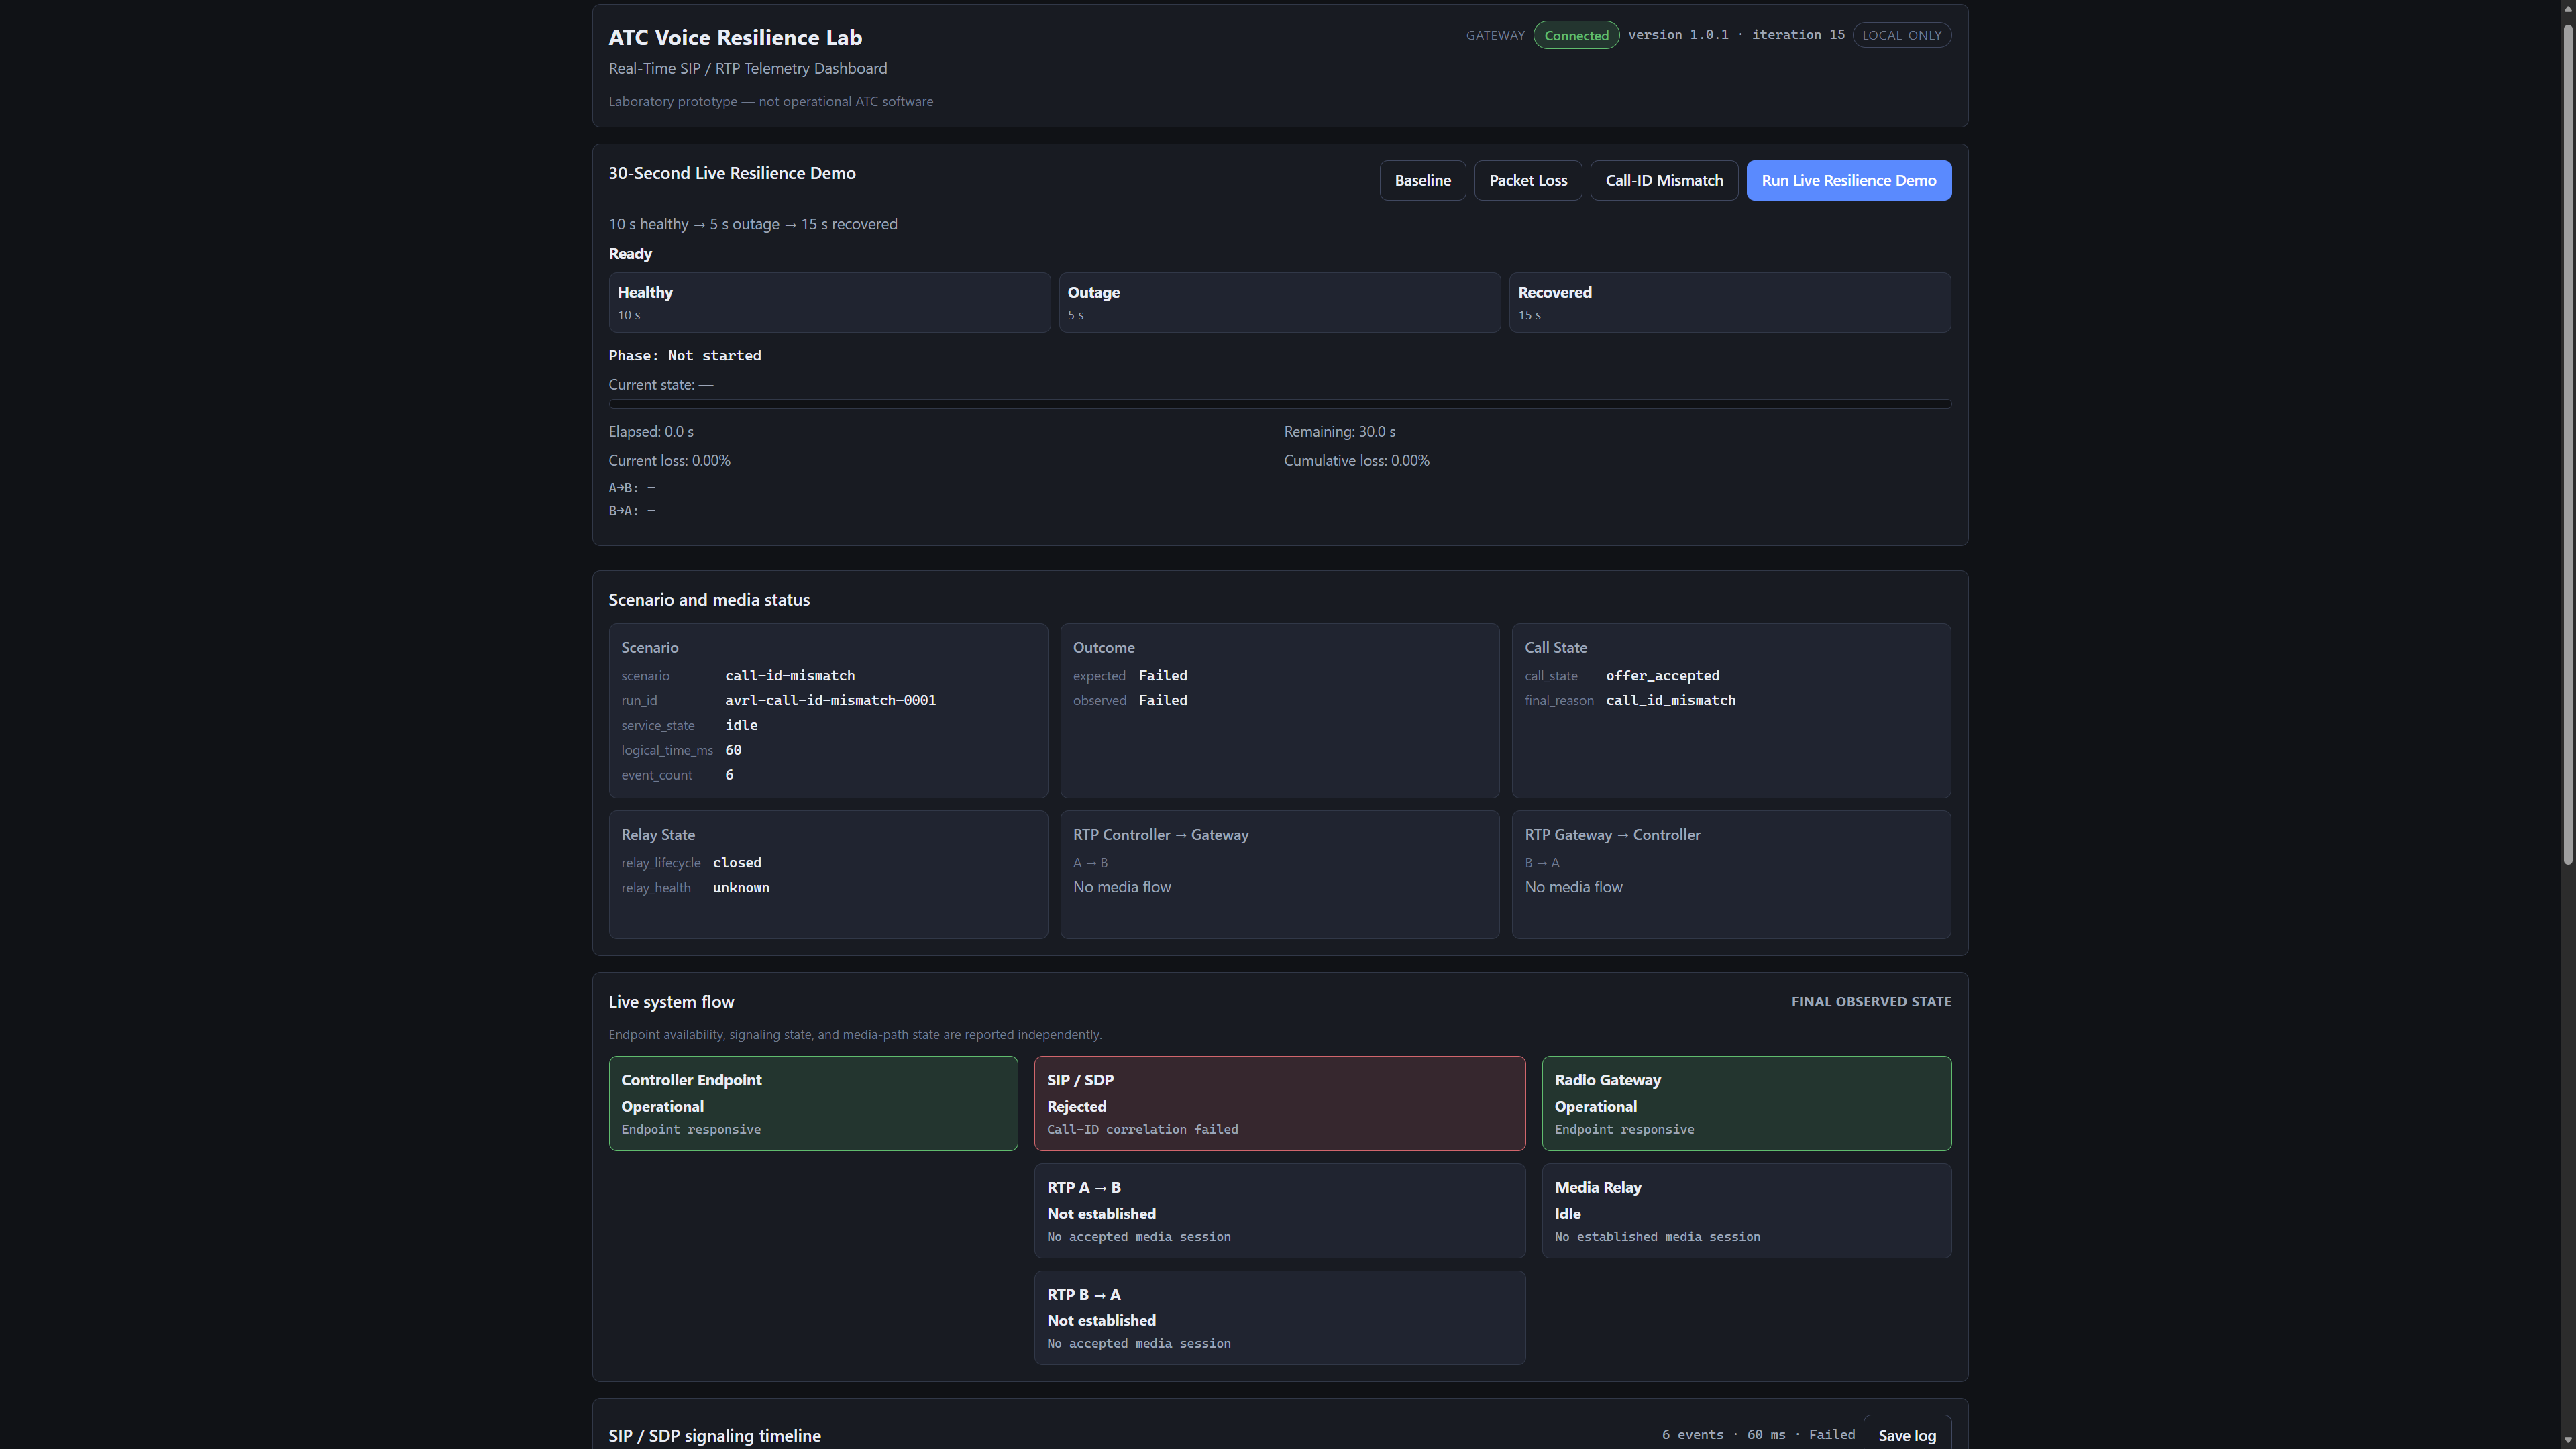Click the Elapsed: 0.0 s readout
This screenshot has height=1449, width=2576.
(x=651, y=432)
